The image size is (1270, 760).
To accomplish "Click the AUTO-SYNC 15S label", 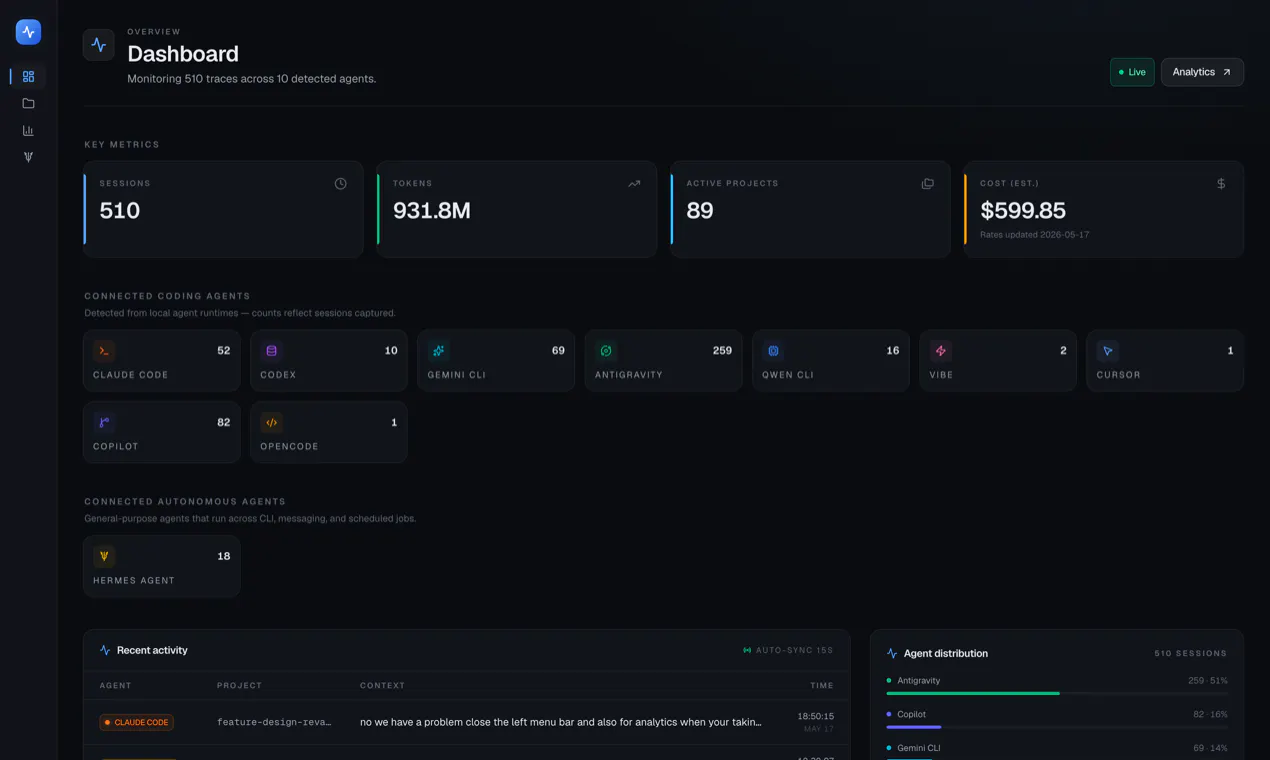I will [794, 650].
